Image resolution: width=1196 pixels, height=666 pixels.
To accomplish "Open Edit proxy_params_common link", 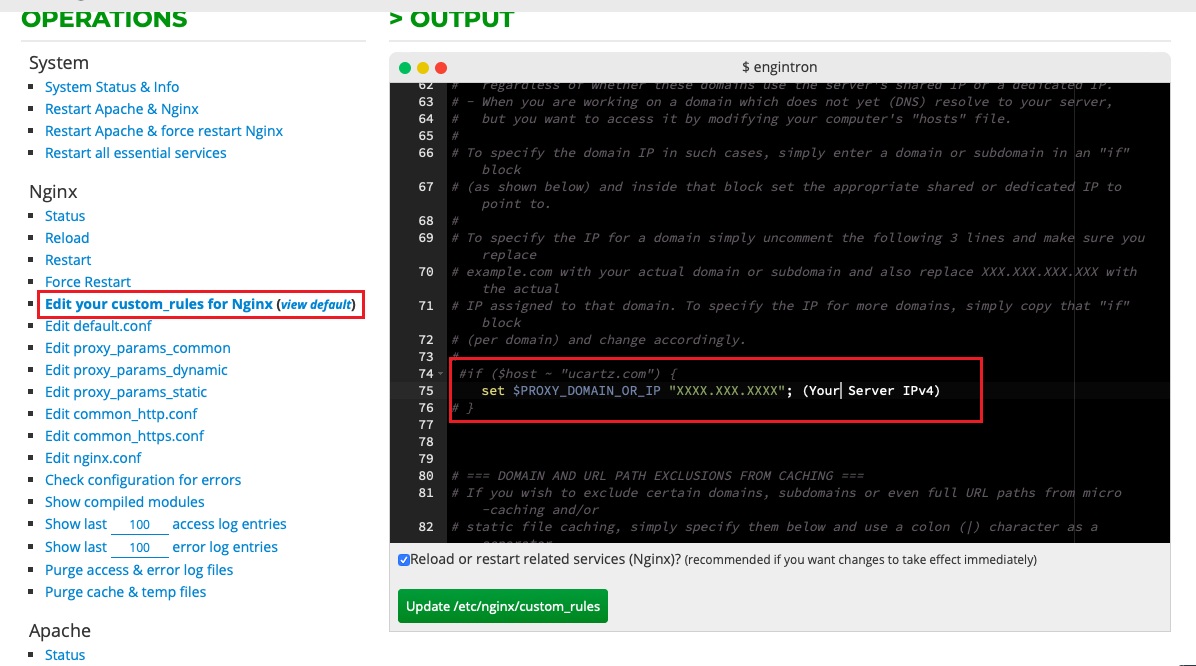I will pos(137,348).
